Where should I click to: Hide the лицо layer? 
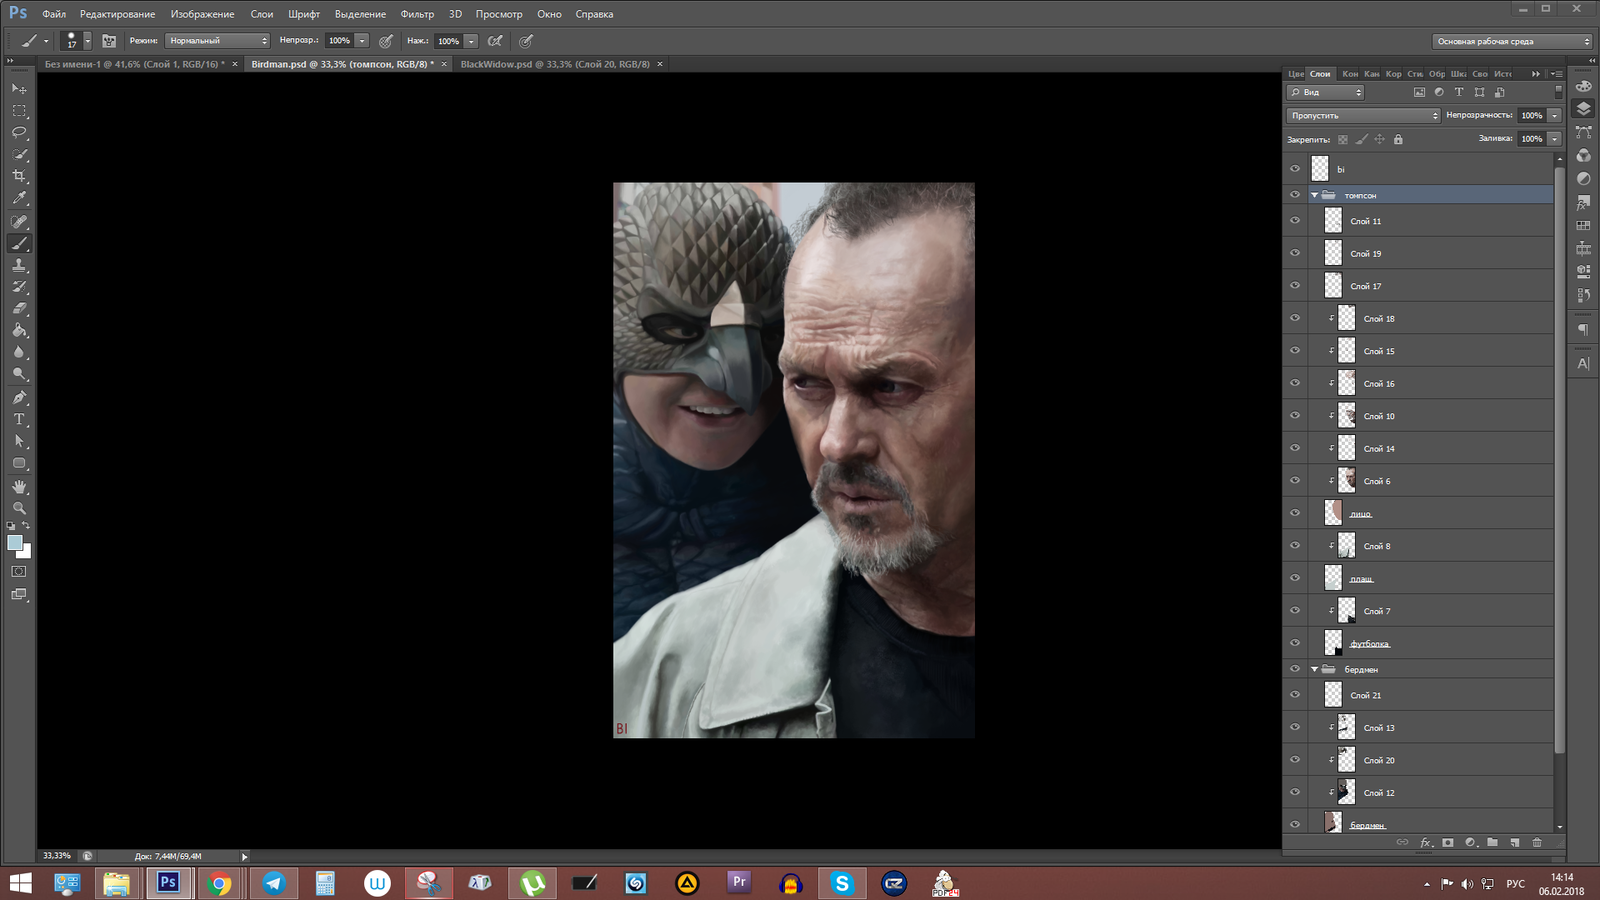[x=1295, y=513]
